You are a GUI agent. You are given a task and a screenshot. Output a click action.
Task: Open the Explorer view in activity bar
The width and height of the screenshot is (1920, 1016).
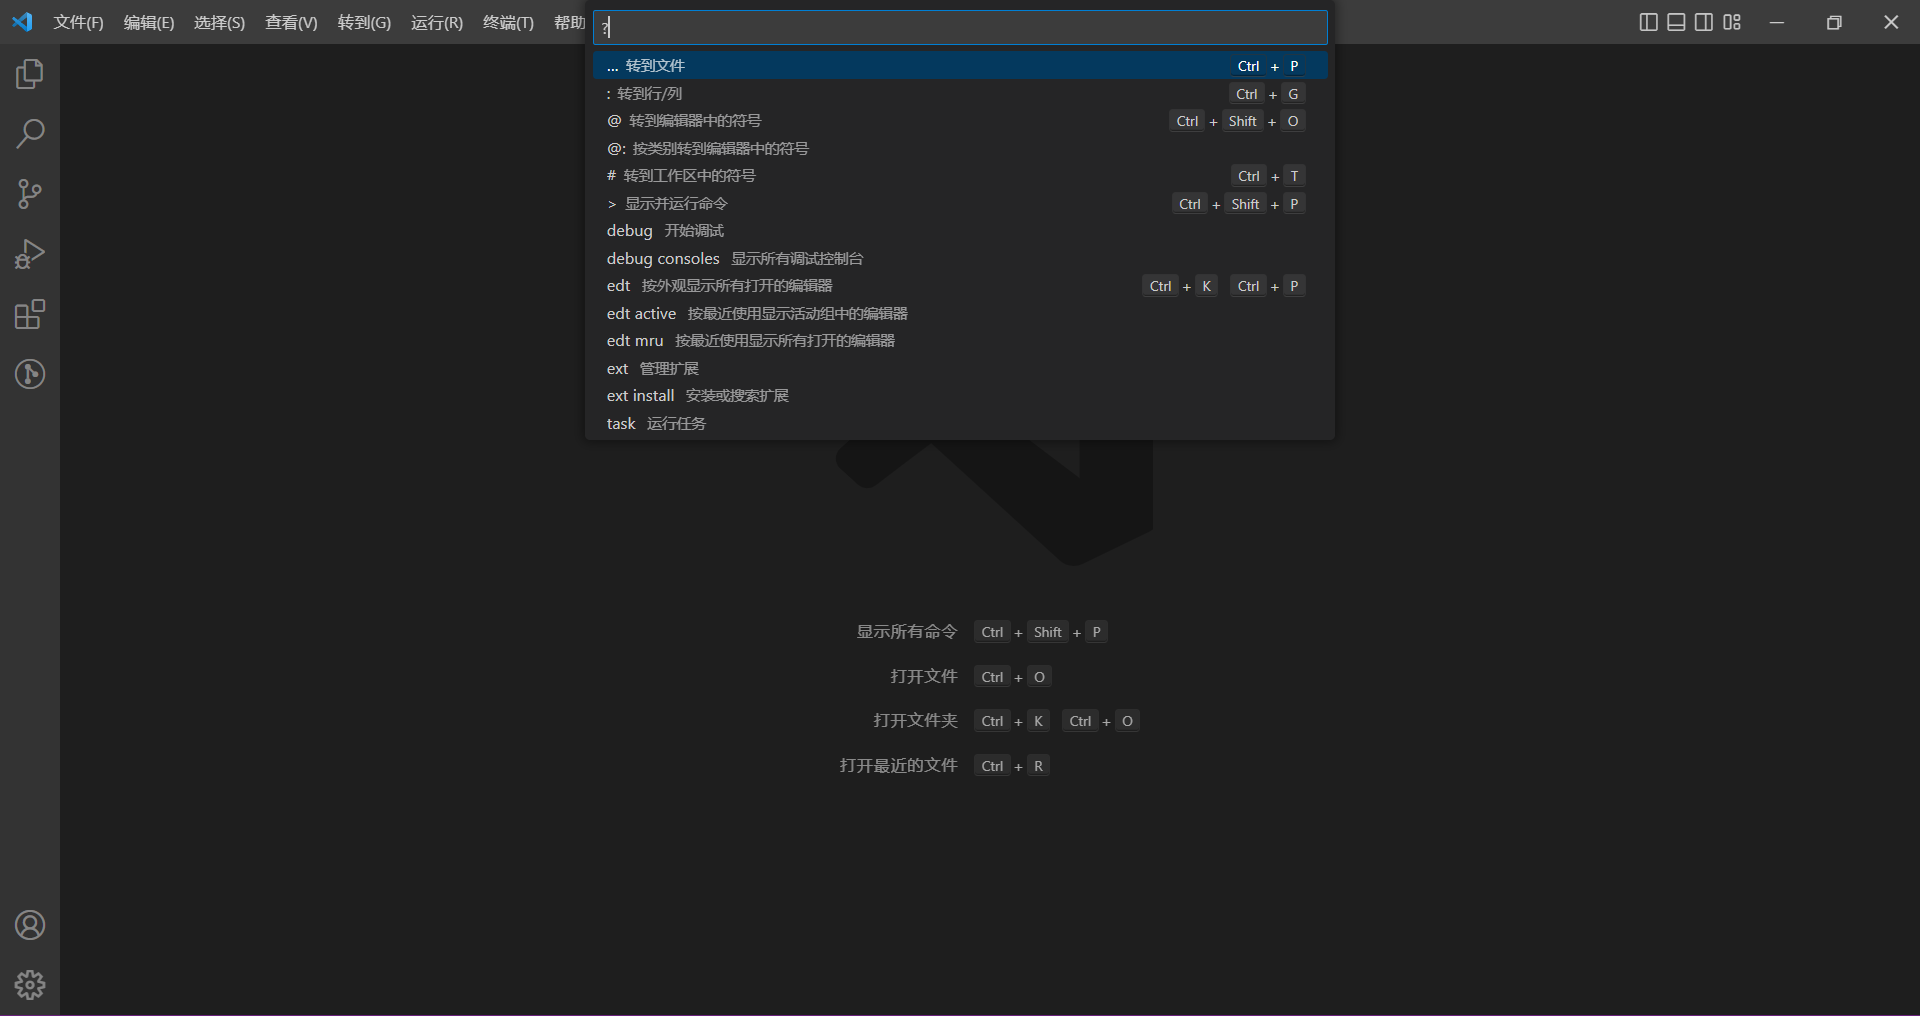pos(30,74)
